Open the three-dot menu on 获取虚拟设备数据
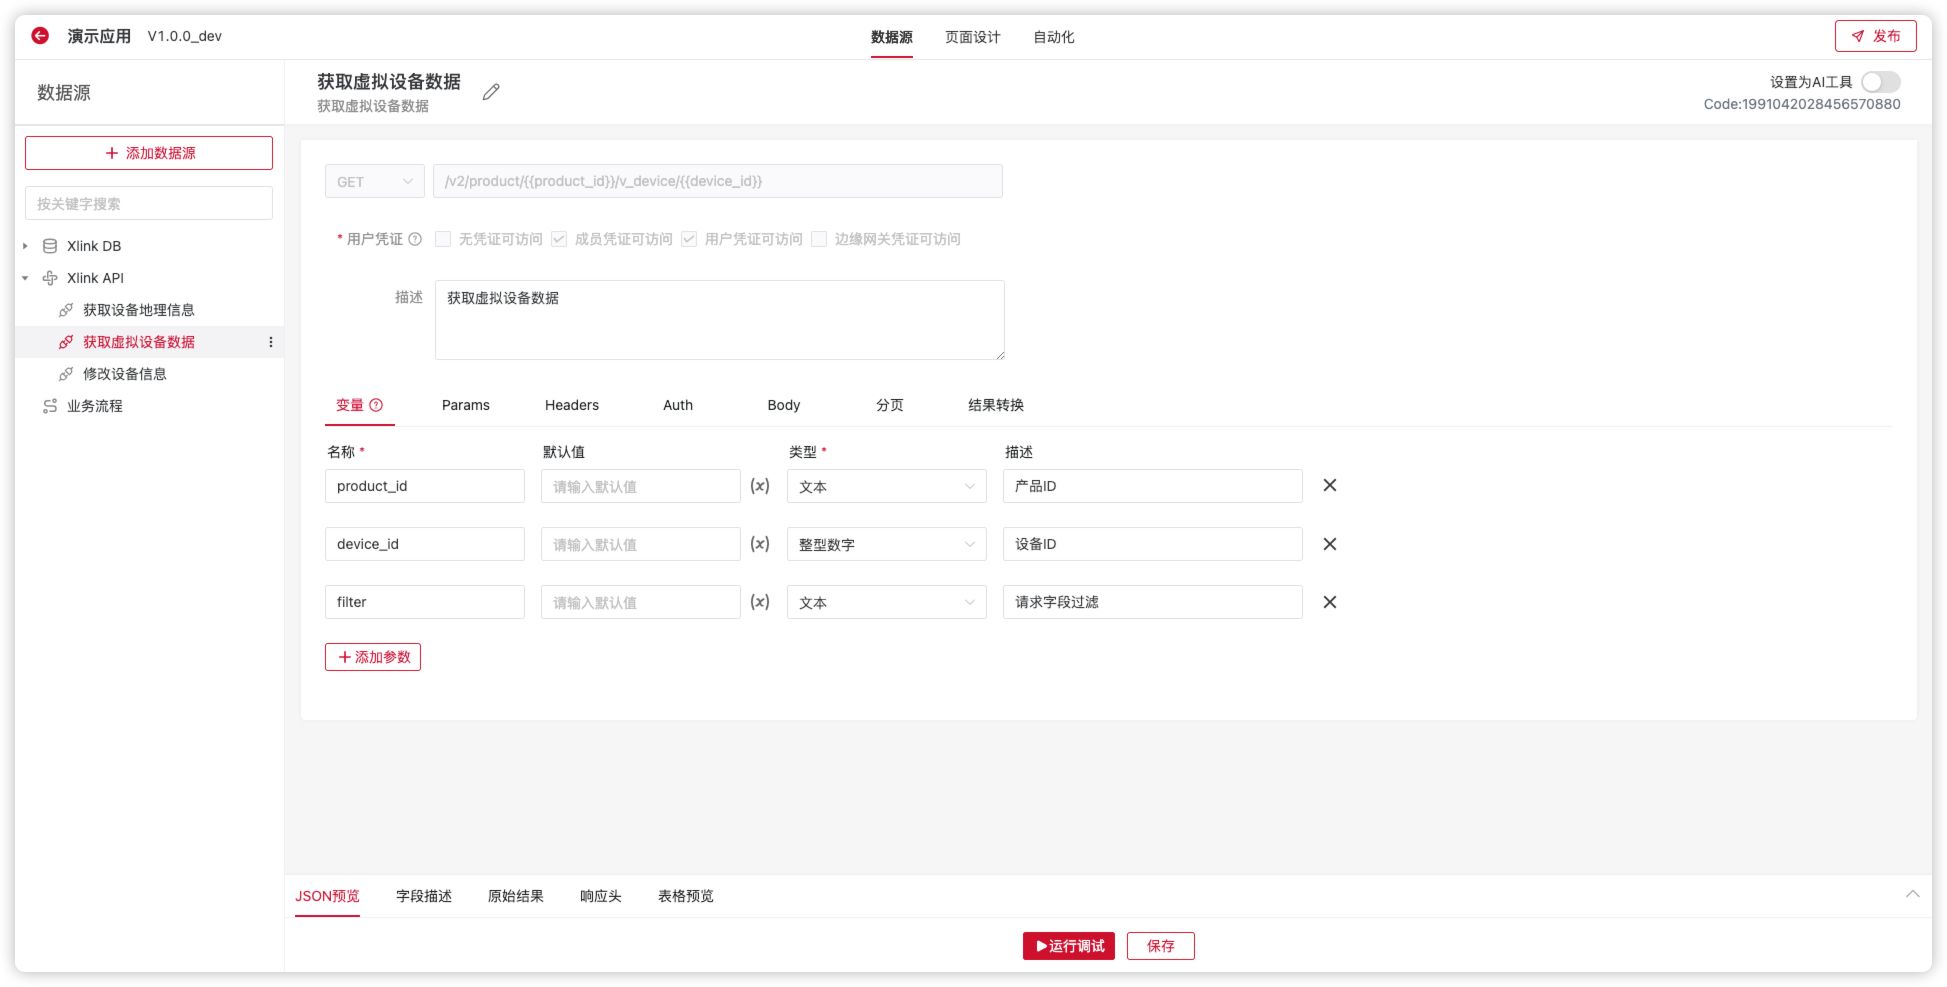Viewport: 1947px width, 987px height. point(270,342)
